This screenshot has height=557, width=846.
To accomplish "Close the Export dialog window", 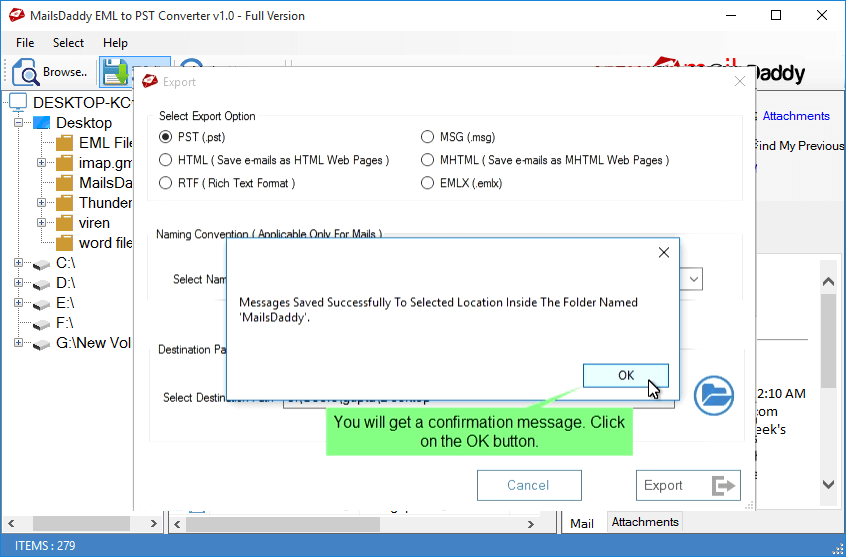I will point(740,81).
